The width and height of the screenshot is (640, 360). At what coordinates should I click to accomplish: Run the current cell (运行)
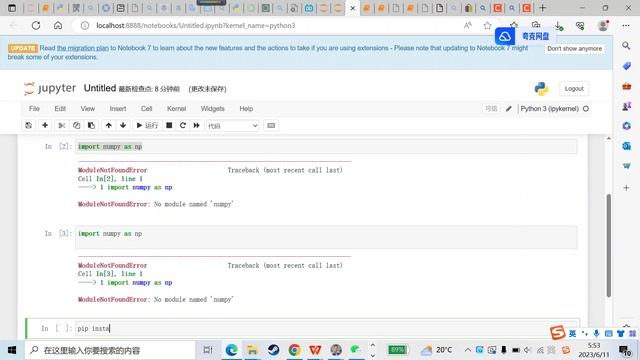(147, 125)
